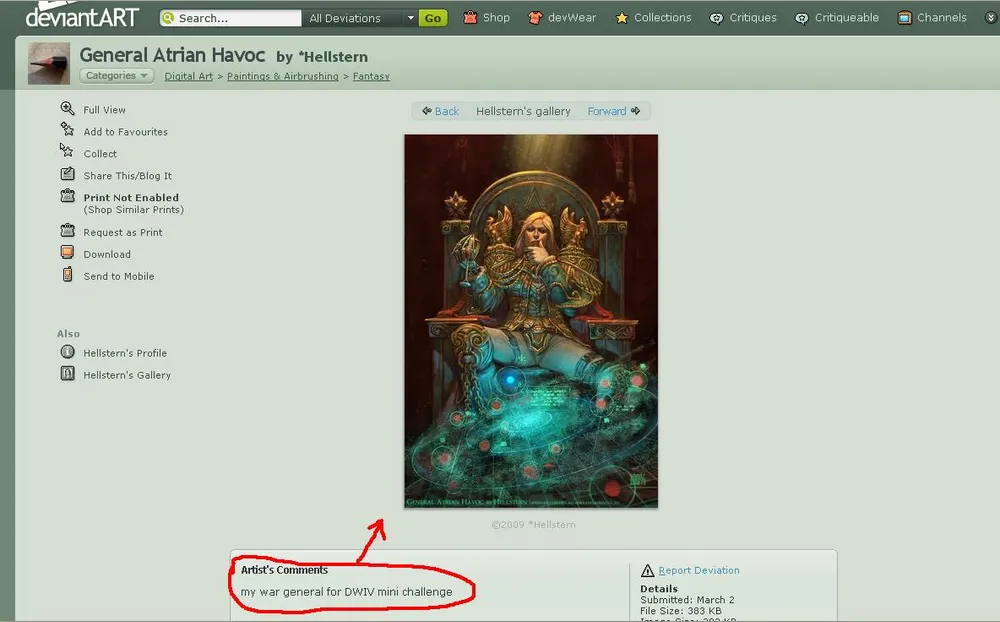Click the Channels TV icon
This screenshot has height=622, width=1000.
click(x=904, y=18)
